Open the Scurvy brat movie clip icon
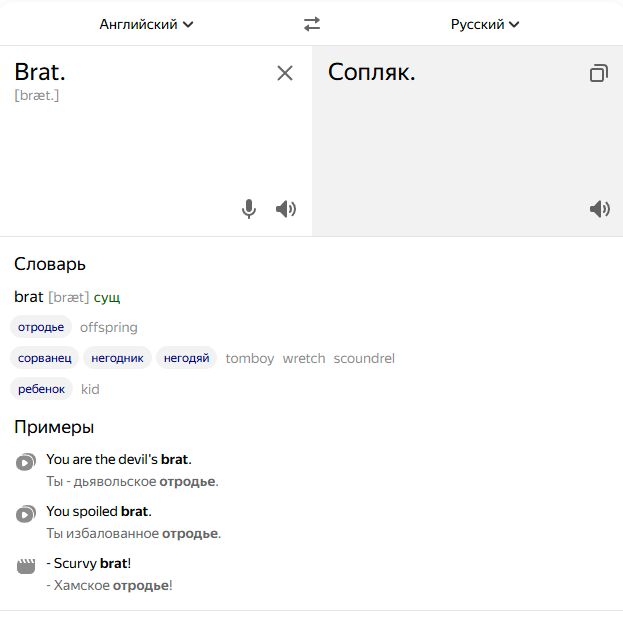 coord(26,566)
